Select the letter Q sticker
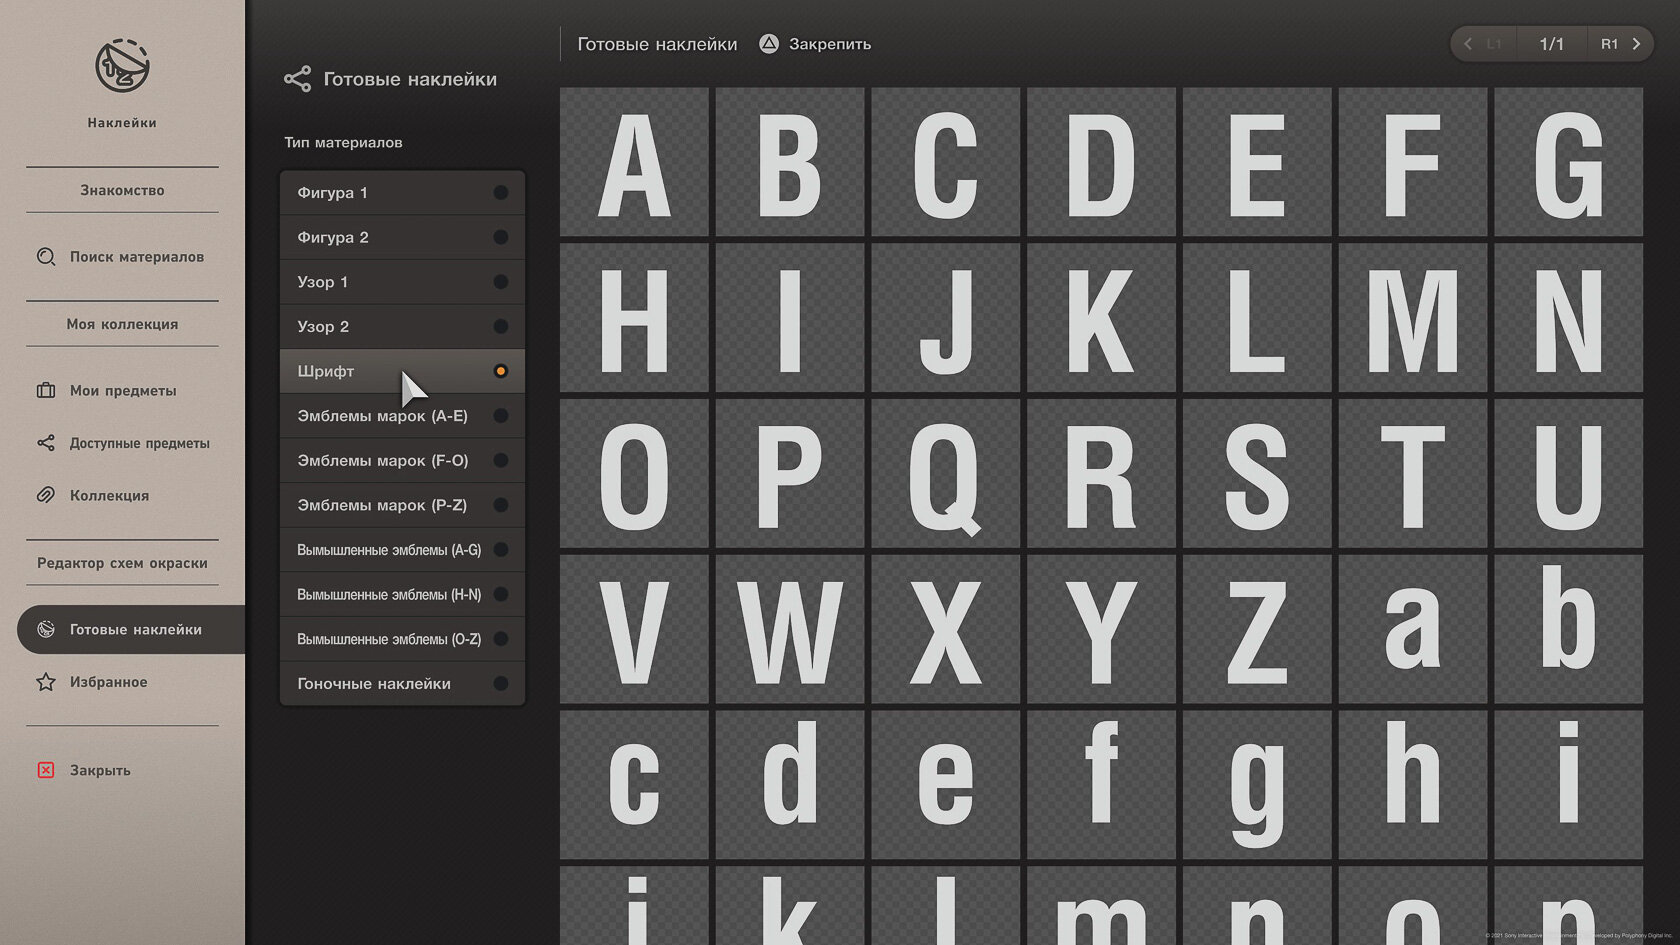This screenshot has height=945, width=1680. [x=945, y=474]
